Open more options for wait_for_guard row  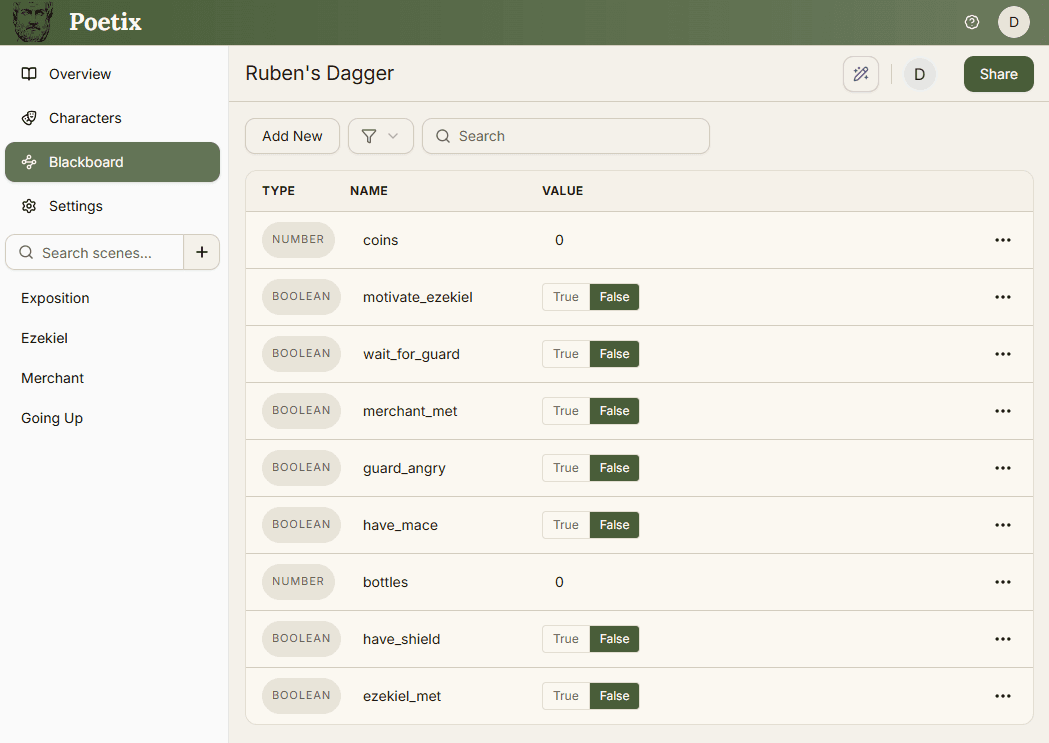click(x=1002, y=354)
